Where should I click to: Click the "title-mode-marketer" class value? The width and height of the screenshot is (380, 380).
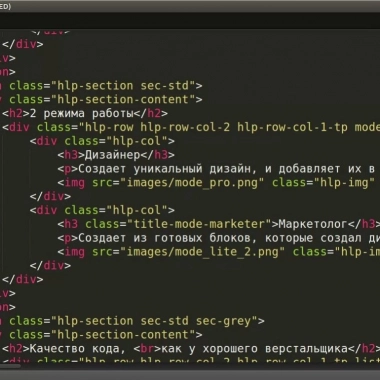[199, 224]
